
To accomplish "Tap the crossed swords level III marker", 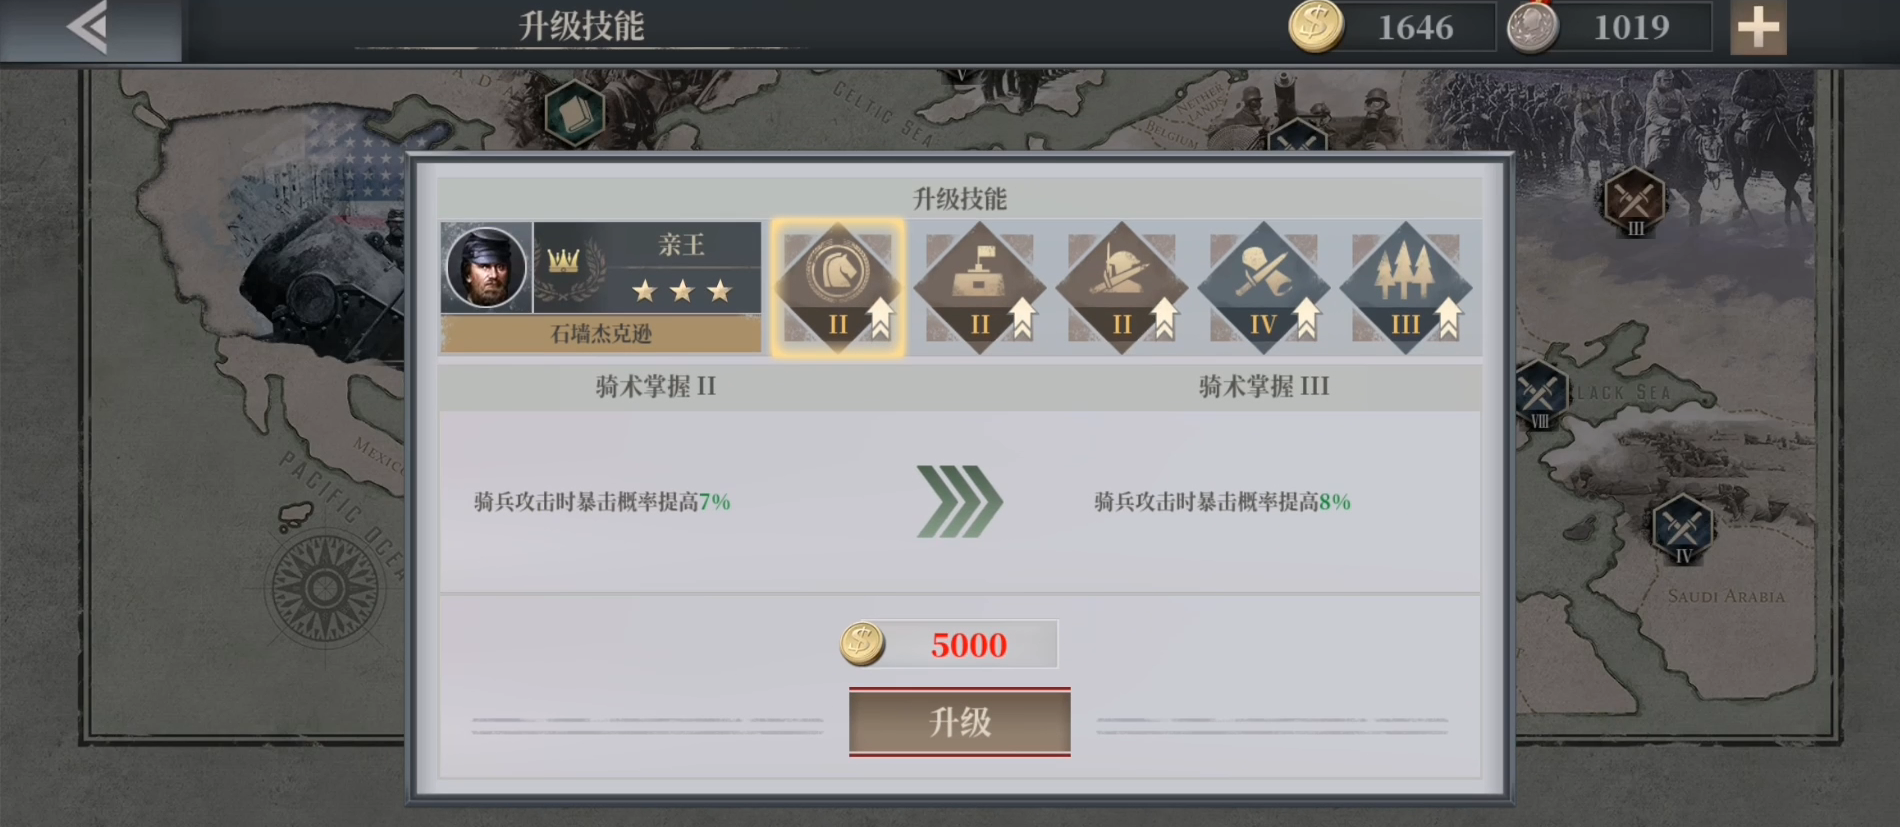I will coord(1634,202).
